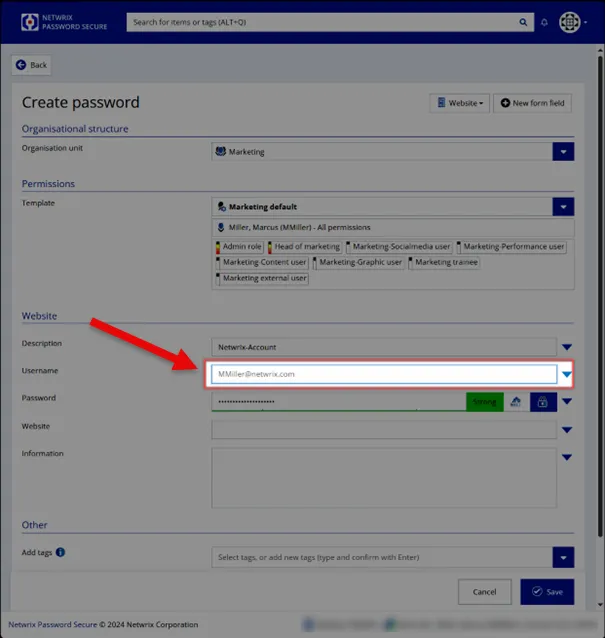Click Miller, Marcus All permissions entry

[393, 227]
